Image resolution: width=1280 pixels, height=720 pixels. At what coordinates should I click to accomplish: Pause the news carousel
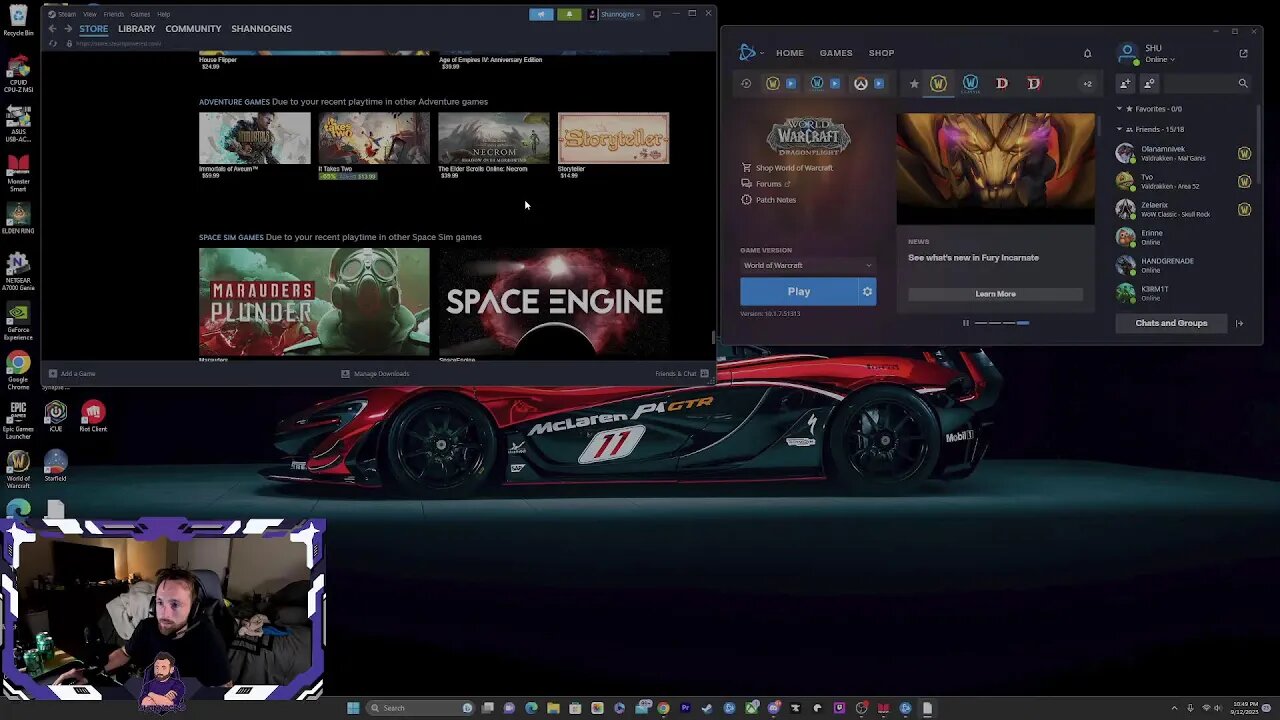pyautogui.click(x=965, y=323)
